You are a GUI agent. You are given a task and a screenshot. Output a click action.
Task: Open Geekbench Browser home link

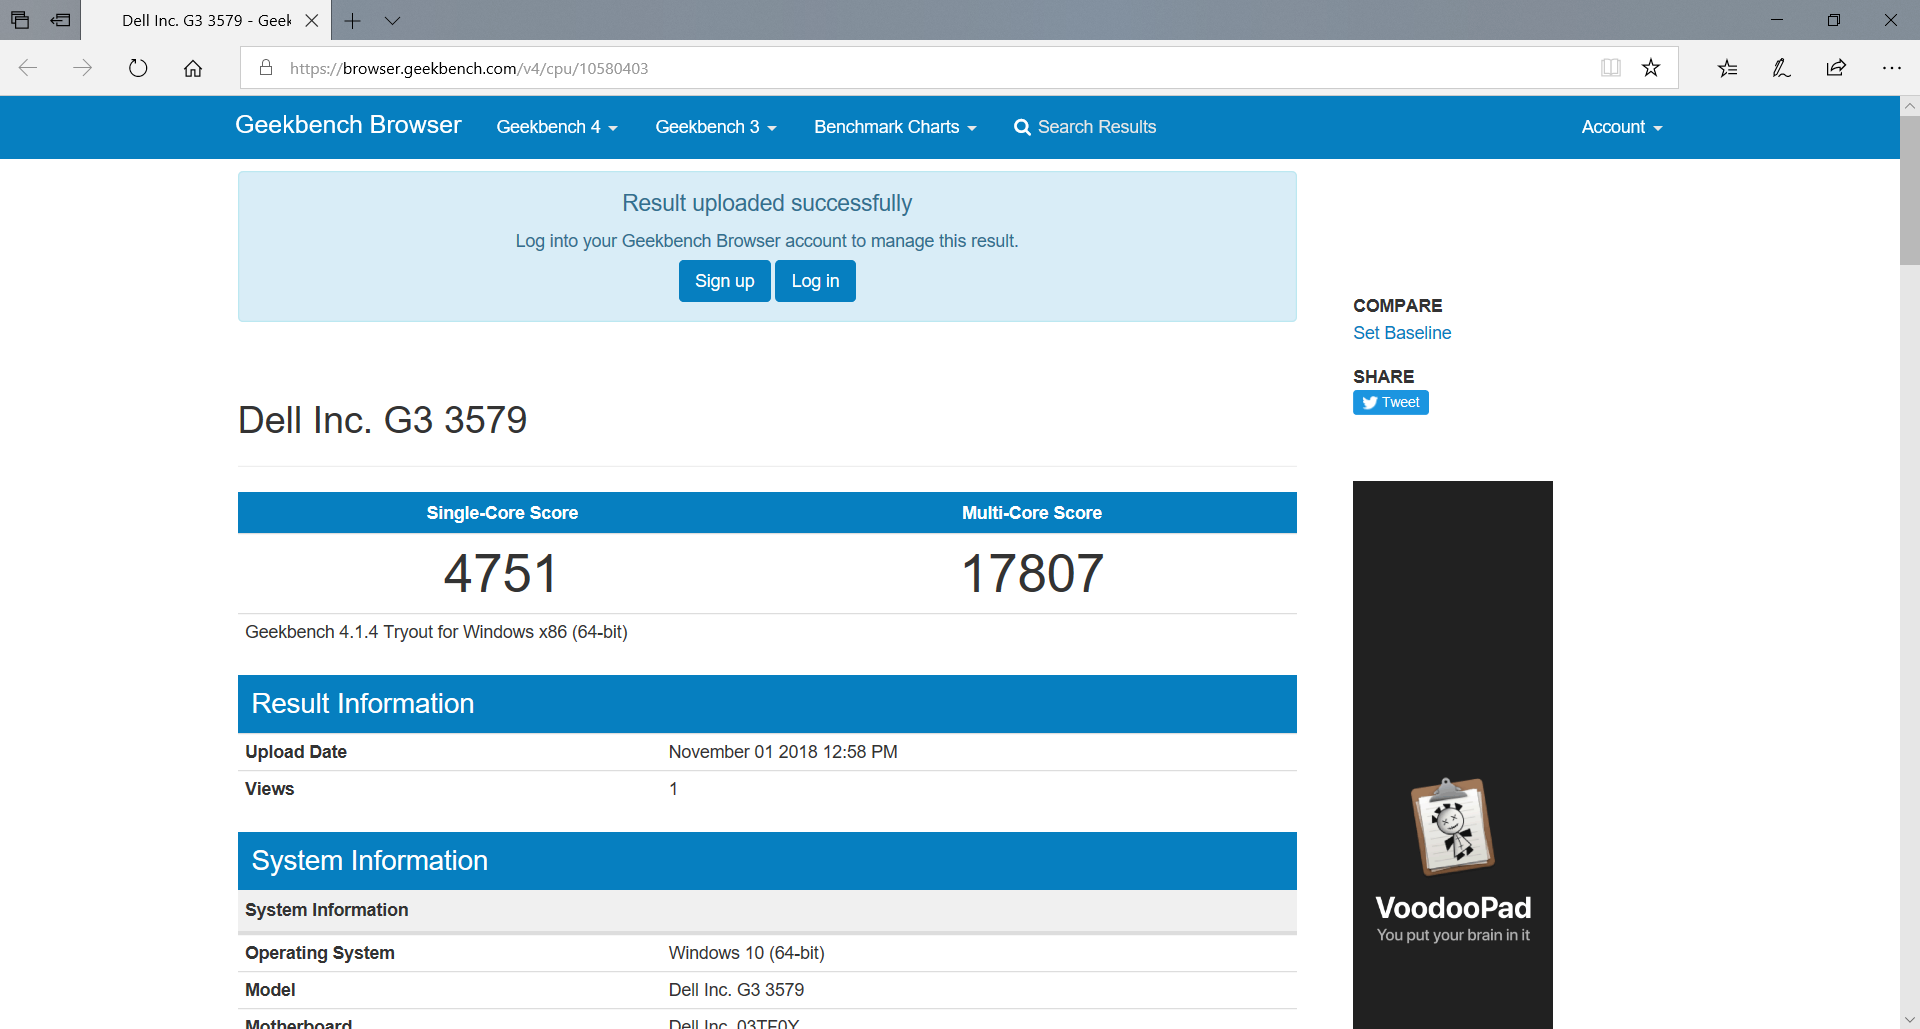[x=348, y=125]
